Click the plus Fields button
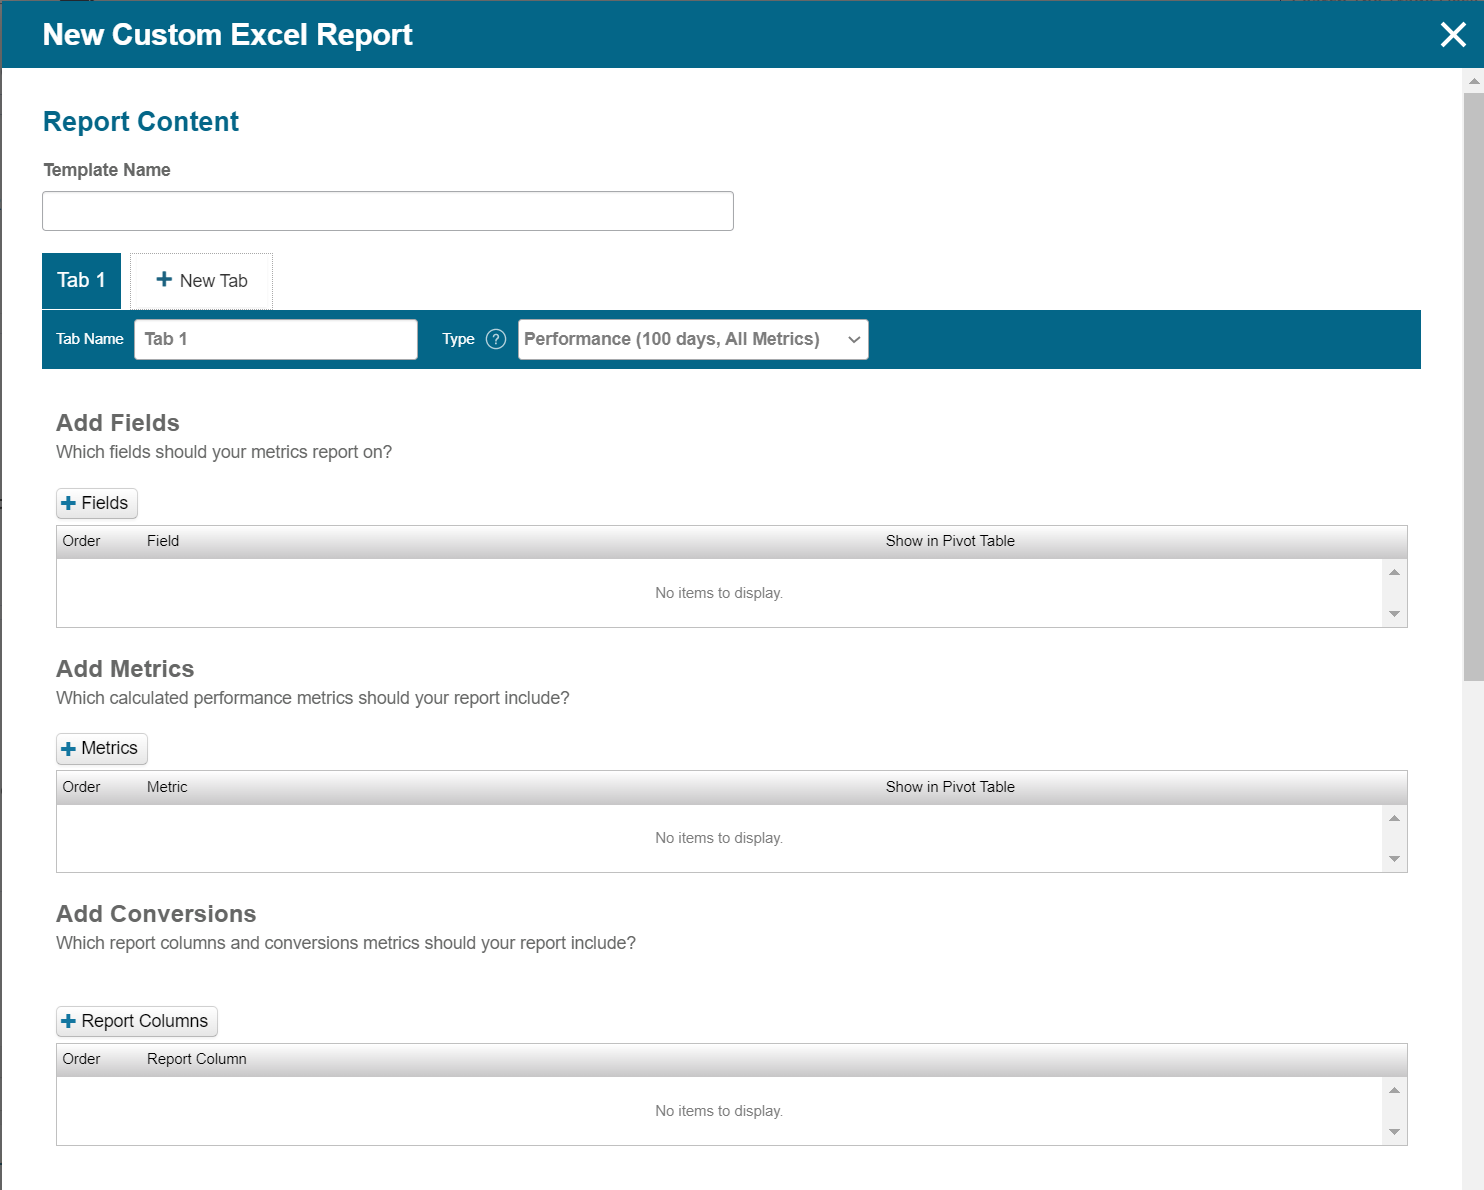 pyautogui.click(x=96, y=503)
